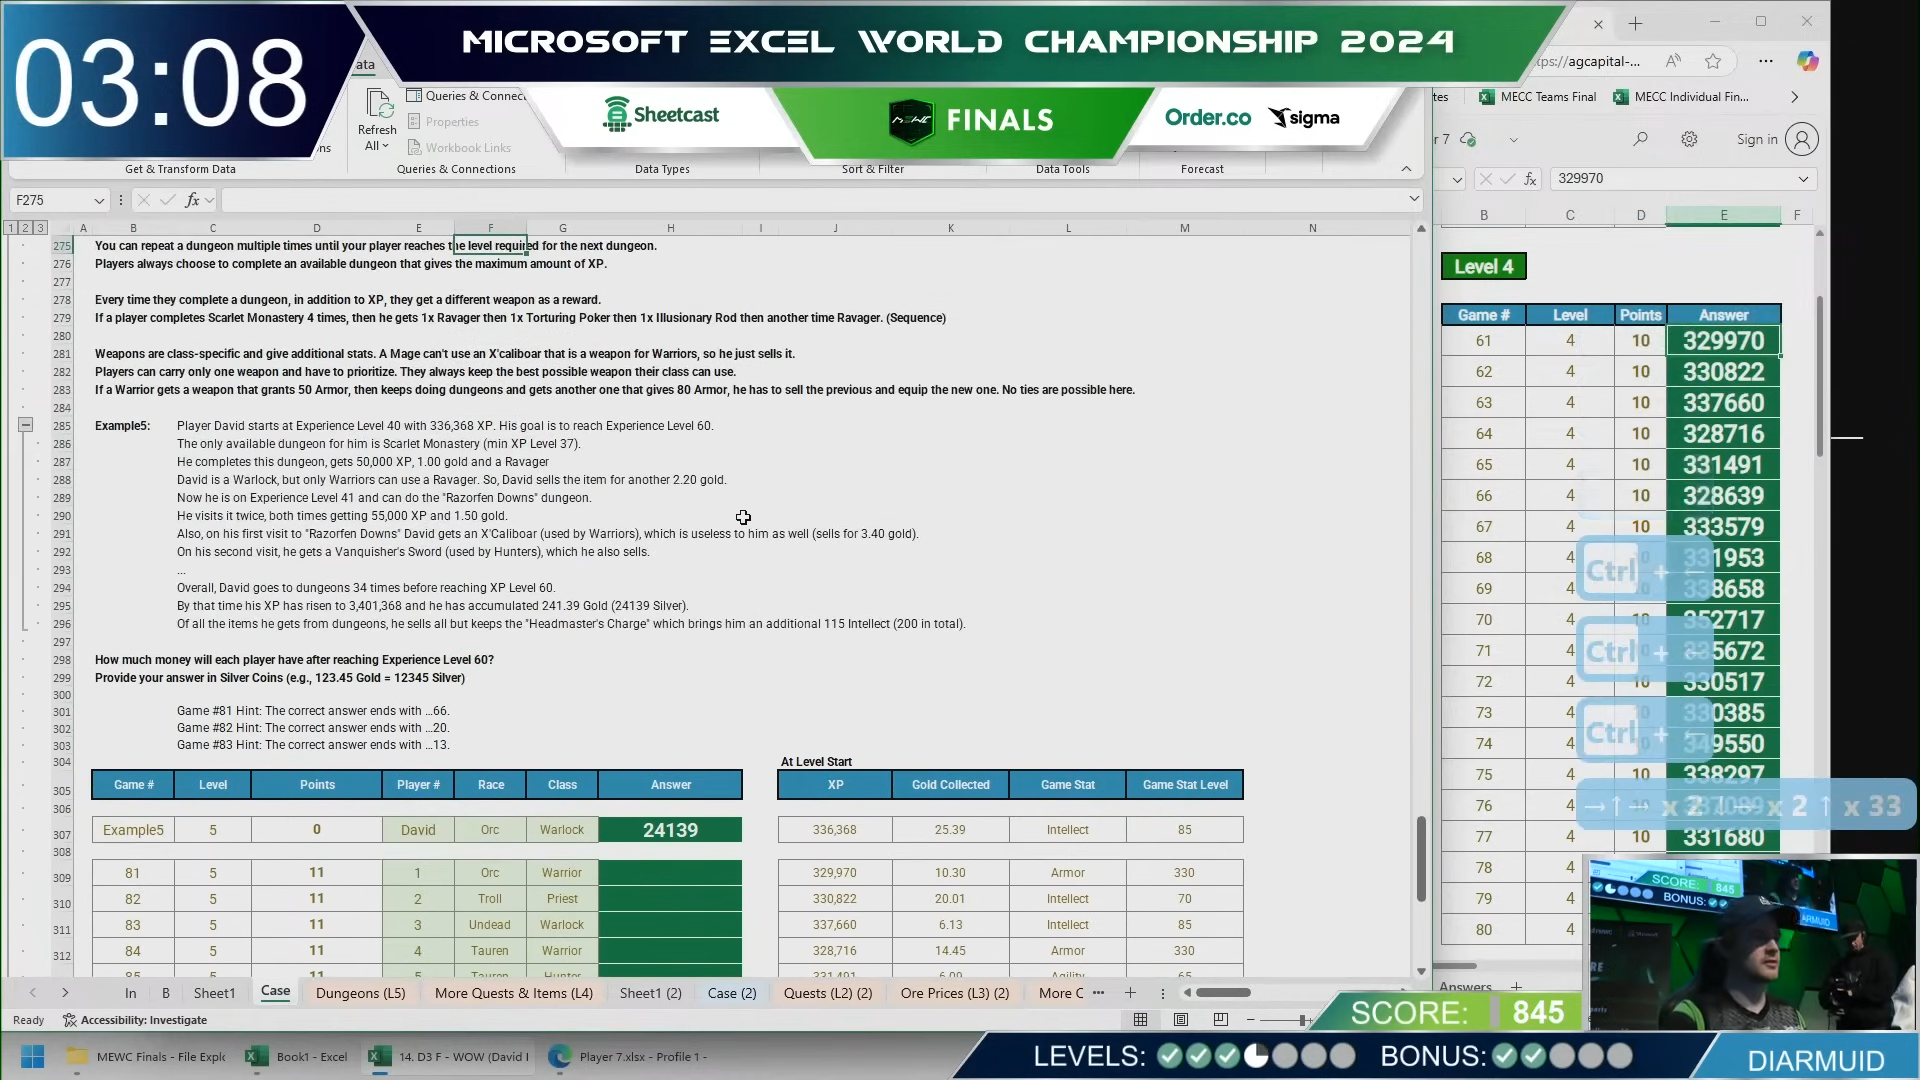
Task: Select the Example5 answer cell 24139
Action: click(670, 830)
